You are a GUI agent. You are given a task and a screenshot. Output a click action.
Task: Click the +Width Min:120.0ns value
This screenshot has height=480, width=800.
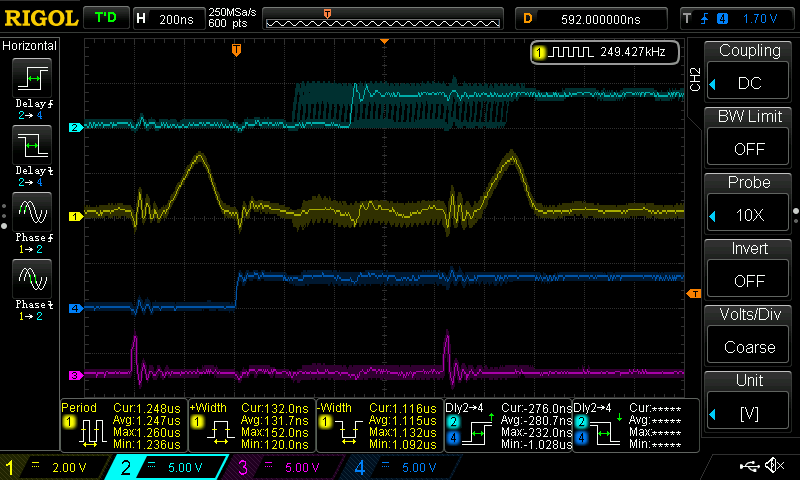[275, 444]
